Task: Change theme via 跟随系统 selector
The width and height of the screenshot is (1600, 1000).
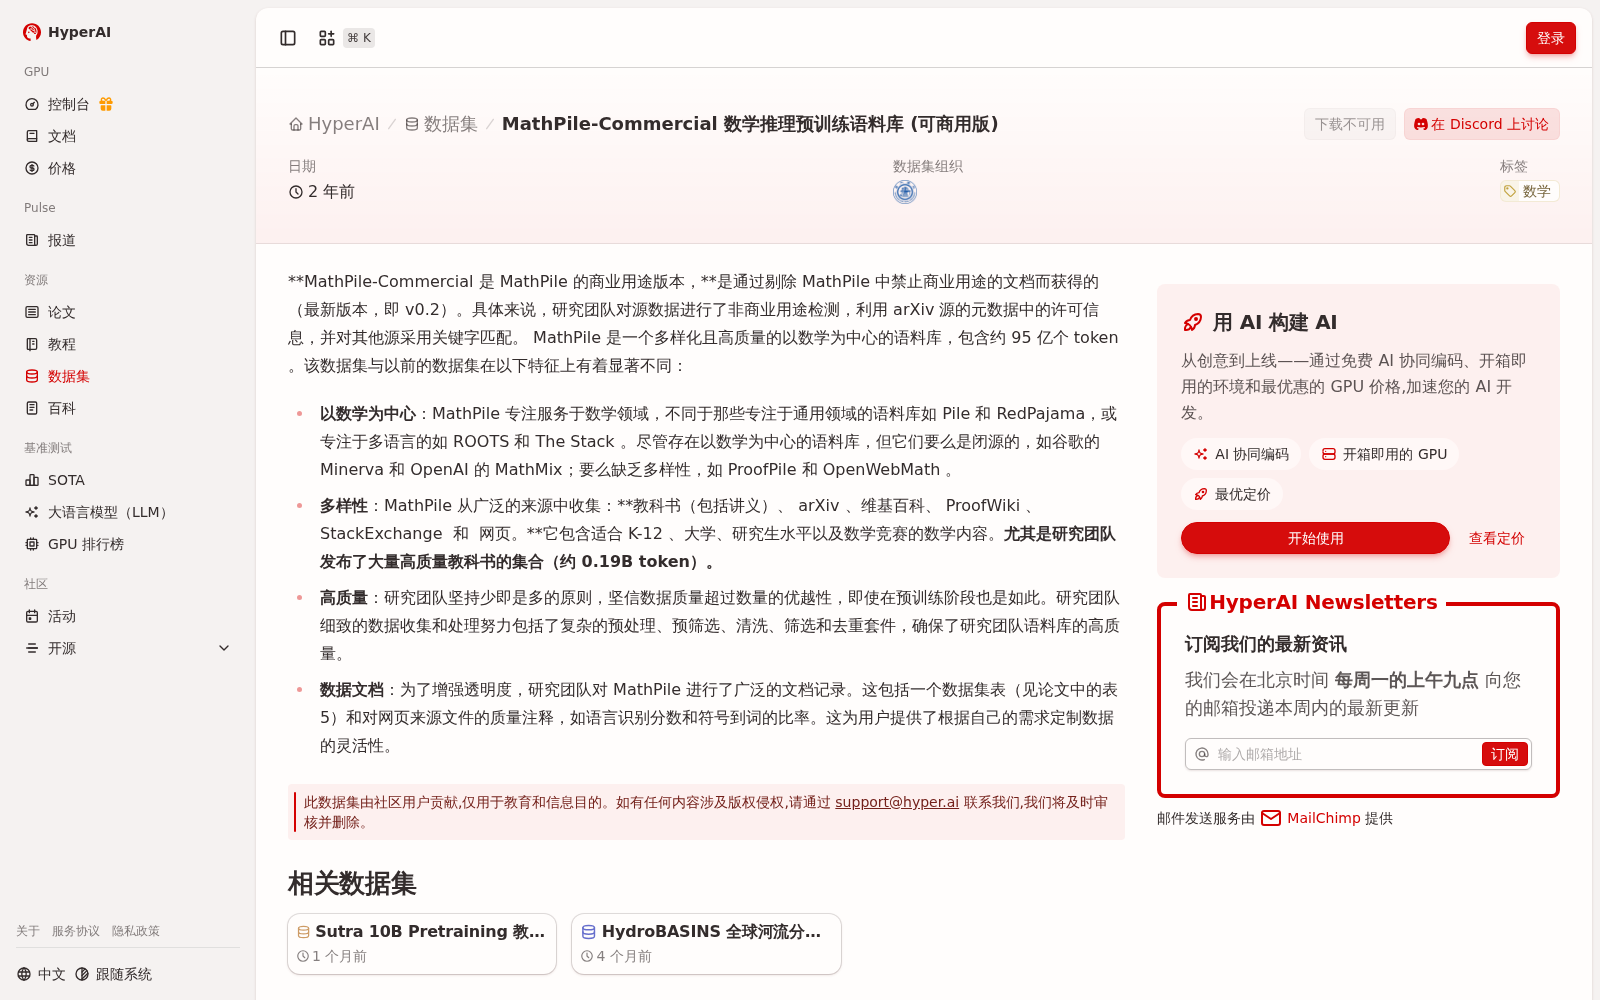Action: [x=113, y=974]
